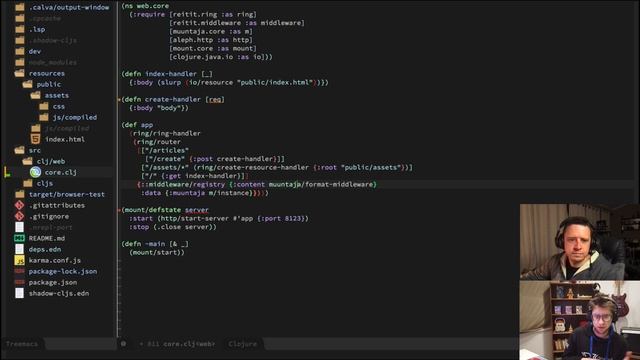Open deps.edn file

(x=45, y=249)
